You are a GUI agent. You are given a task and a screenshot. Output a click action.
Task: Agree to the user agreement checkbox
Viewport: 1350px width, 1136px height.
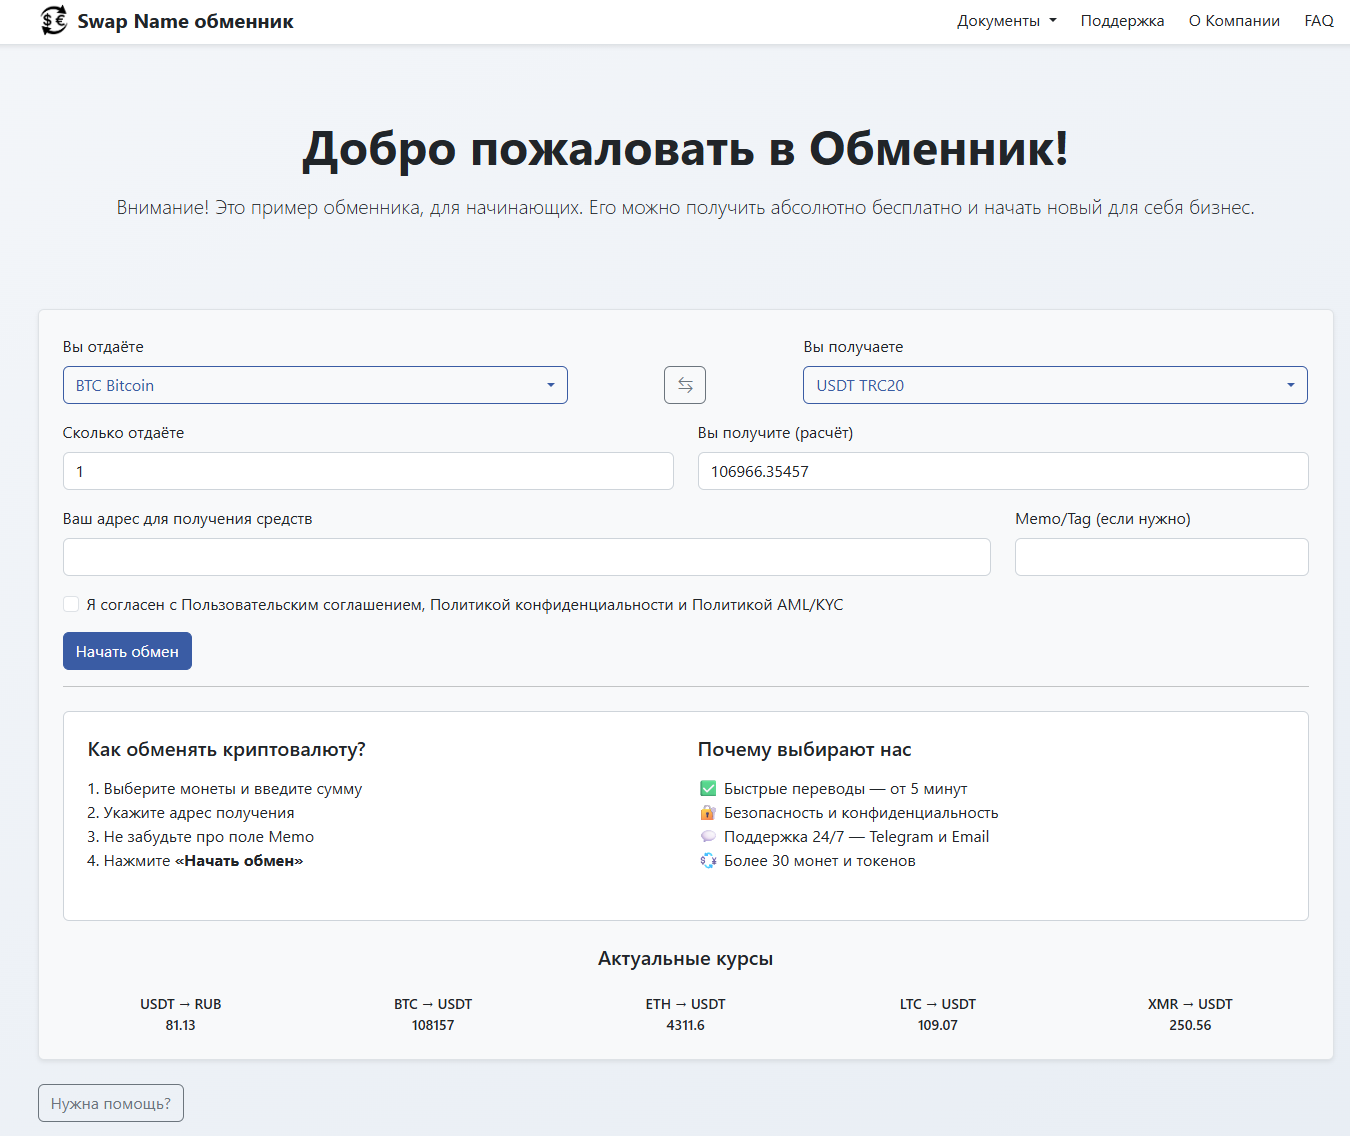(71, 604)
